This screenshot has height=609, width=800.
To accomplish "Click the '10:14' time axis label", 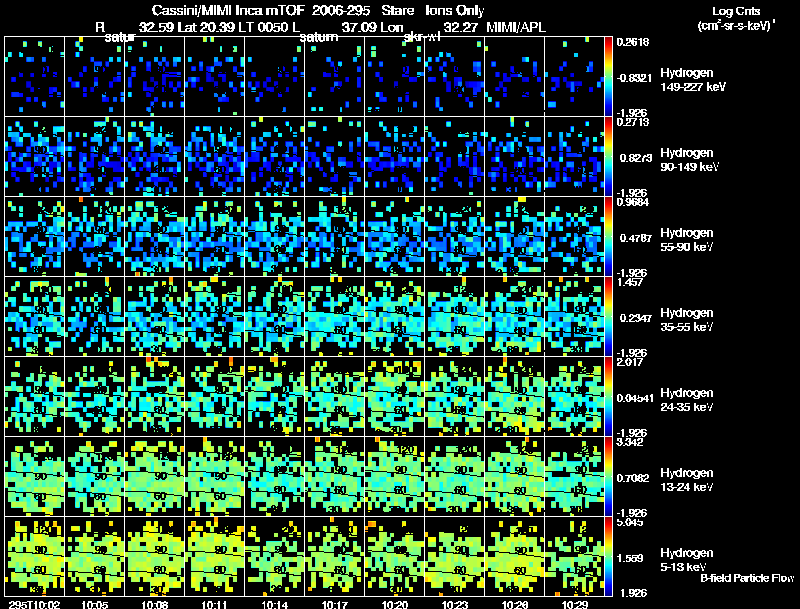I will click(x=274, y=604).
